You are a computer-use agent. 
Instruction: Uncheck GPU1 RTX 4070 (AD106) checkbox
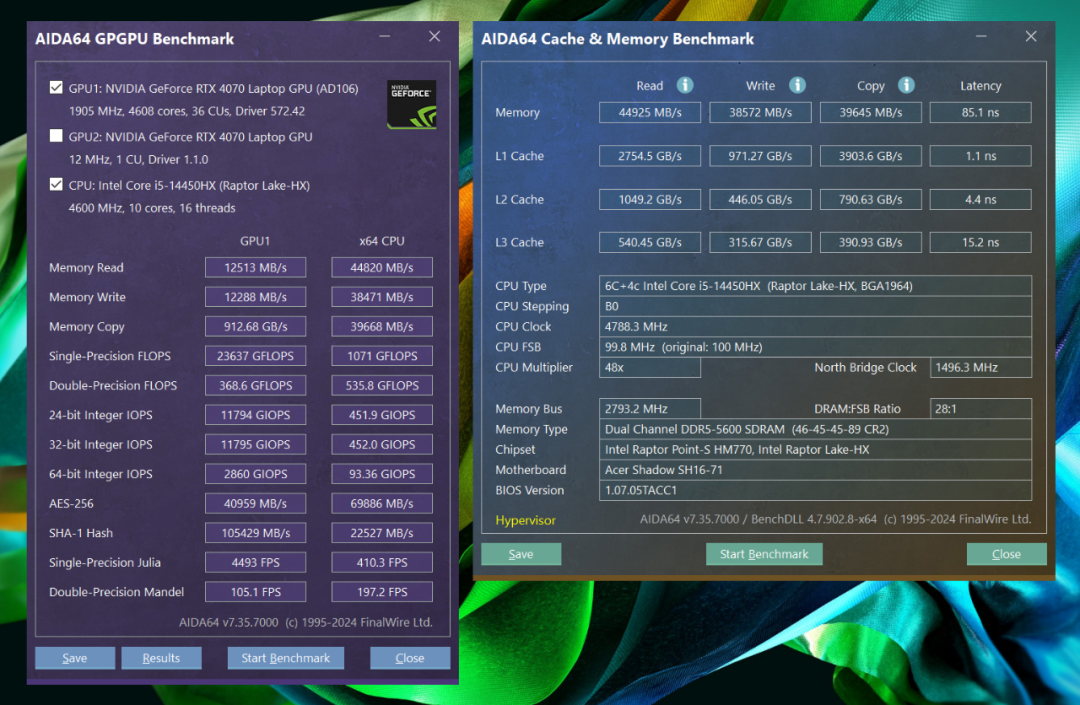pos(56,87)
